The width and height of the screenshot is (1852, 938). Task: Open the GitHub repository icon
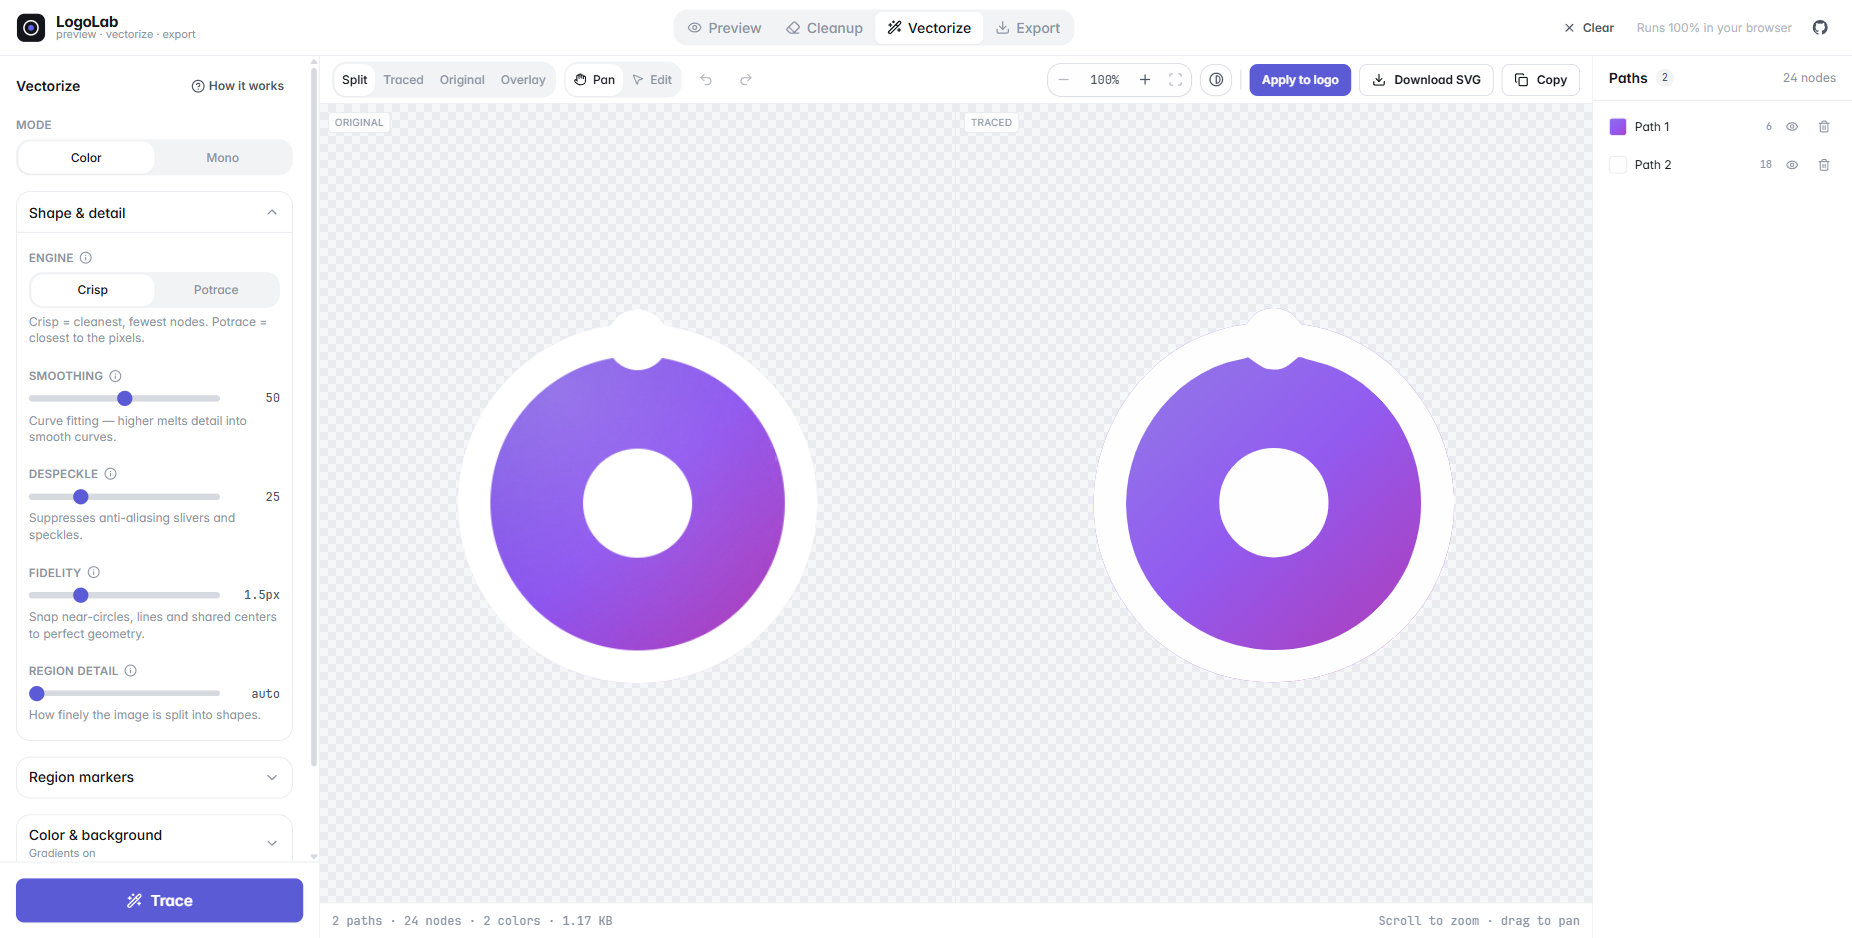pyautogui.click(x=1820, y=28)
